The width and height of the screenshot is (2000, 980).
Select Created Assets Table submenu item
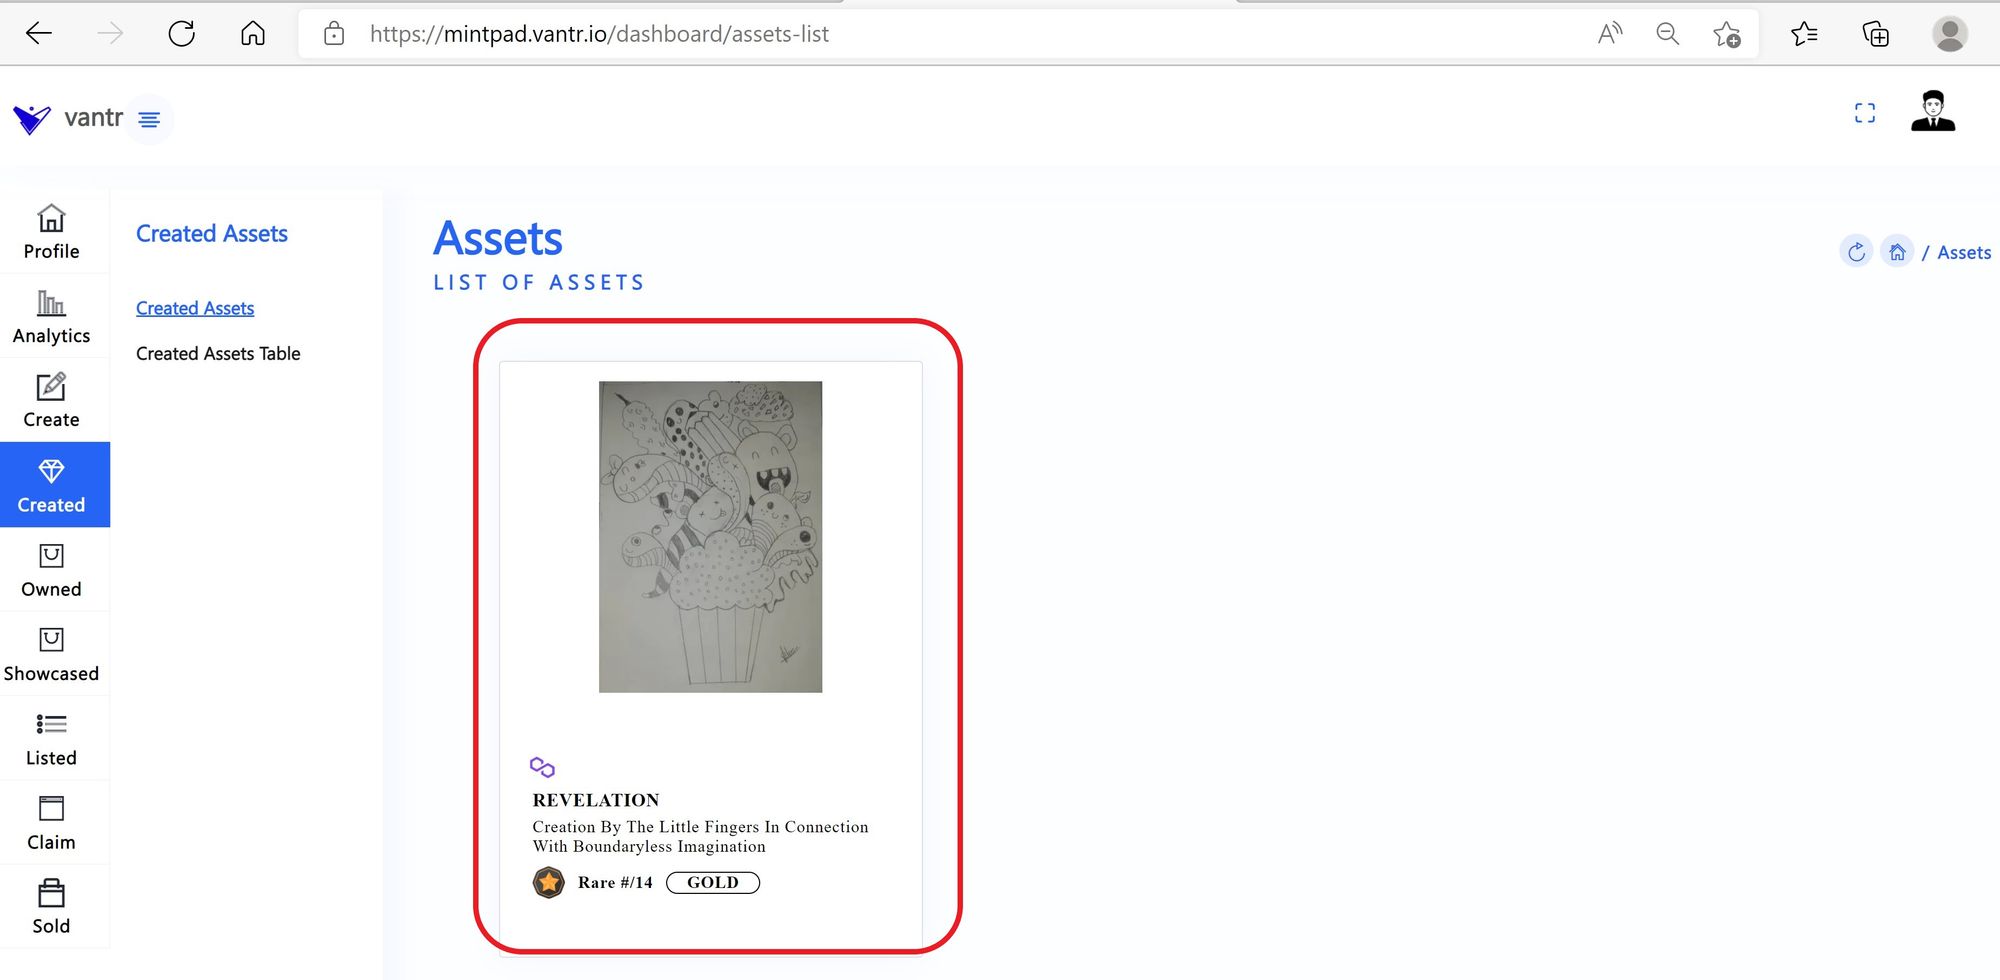point(218,353)
